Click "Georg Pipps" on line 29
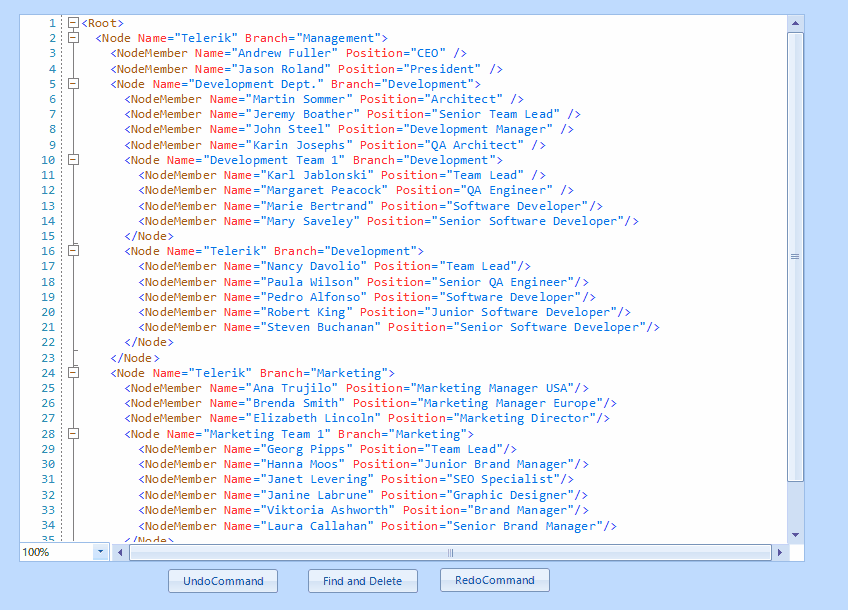This screenshot has width=848, height=610. tap(306, 449)
